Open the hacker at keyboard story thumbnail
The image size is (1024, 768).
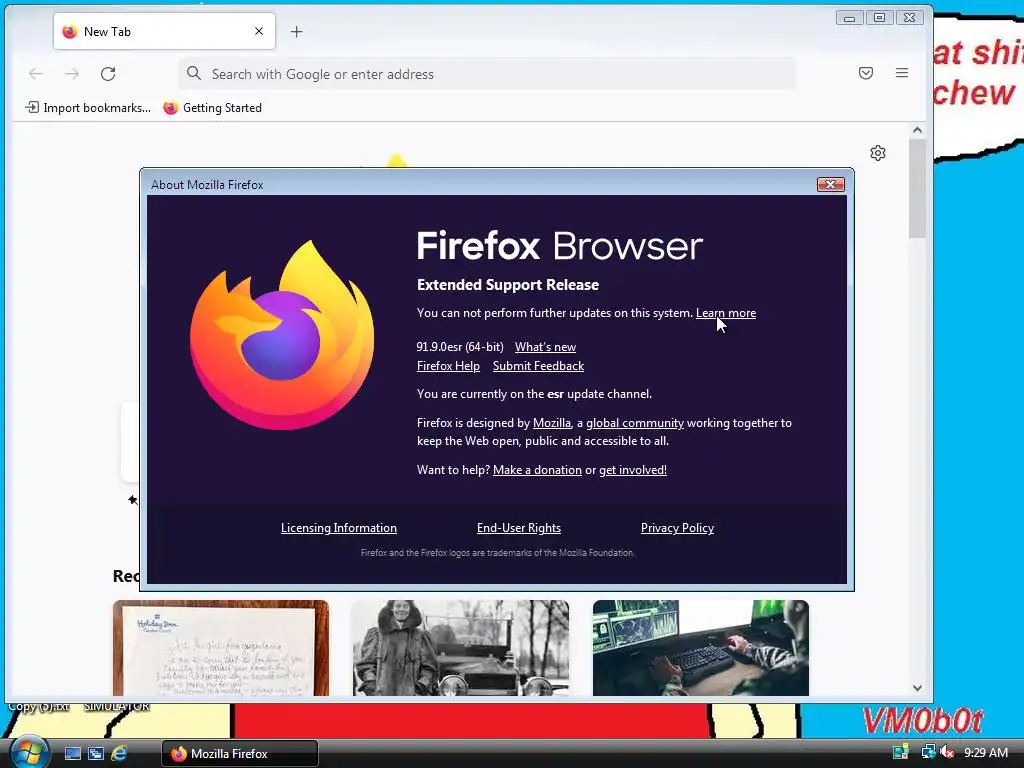pos(701,648)
